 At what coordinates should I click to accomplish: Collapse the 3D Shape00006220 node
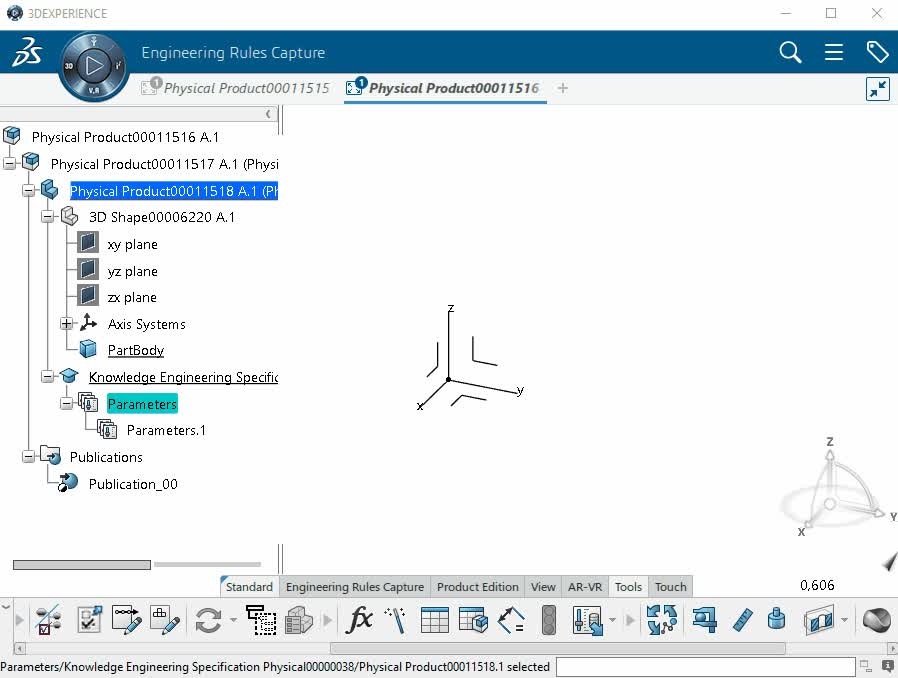(x=48, y=216)
